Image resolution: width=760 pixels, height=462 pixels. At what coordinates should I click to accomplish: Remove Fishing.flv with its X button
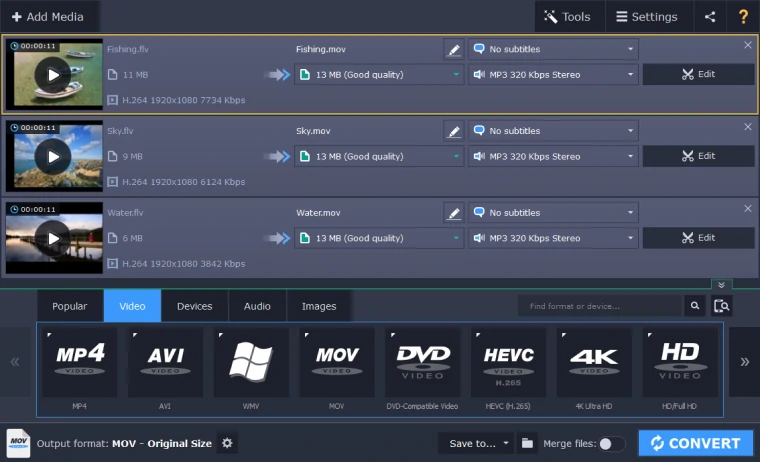[x=748, y=45]
